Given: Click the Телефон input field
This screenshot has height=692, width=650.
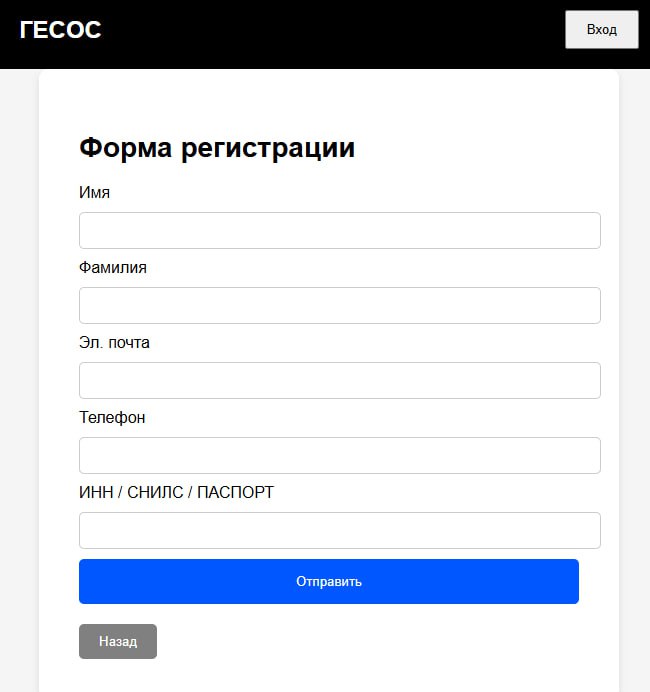Looking at the screenshot, I should coord(339,455).
